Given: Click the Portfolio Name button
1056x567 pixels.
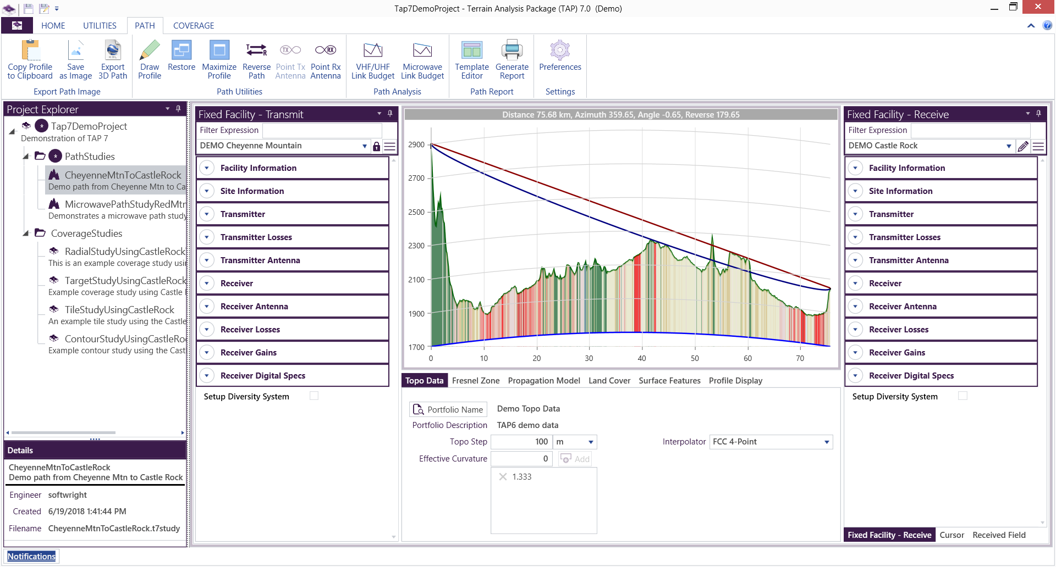Looking at the screenshot, I should click(x=448, y=409).
